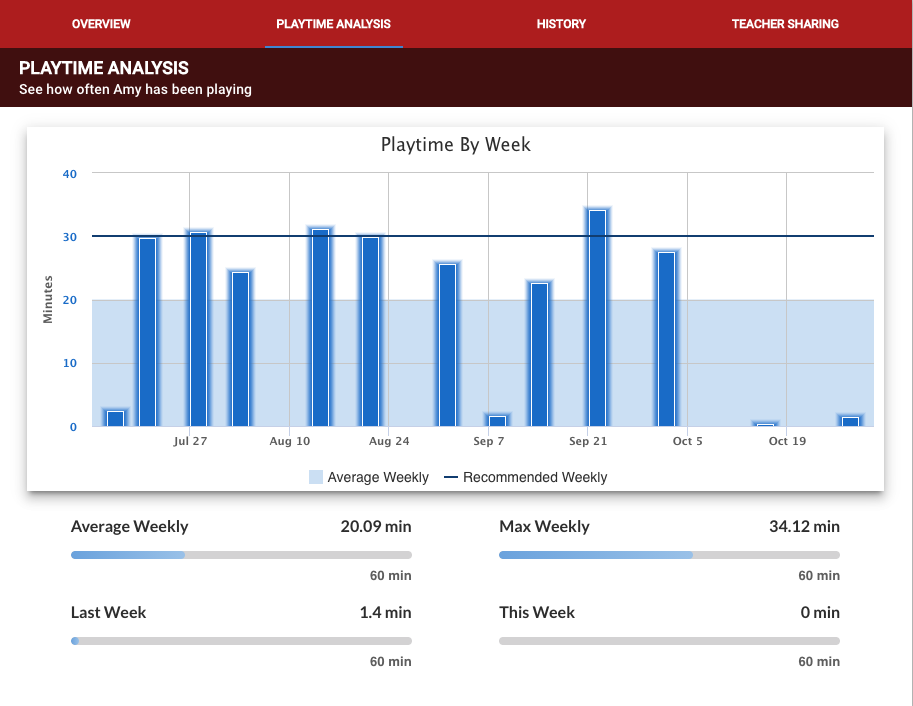Select the first small bar before Jul 27
Image resolution: width=913 pixels, height=706 pixels.
coord(116,419)
